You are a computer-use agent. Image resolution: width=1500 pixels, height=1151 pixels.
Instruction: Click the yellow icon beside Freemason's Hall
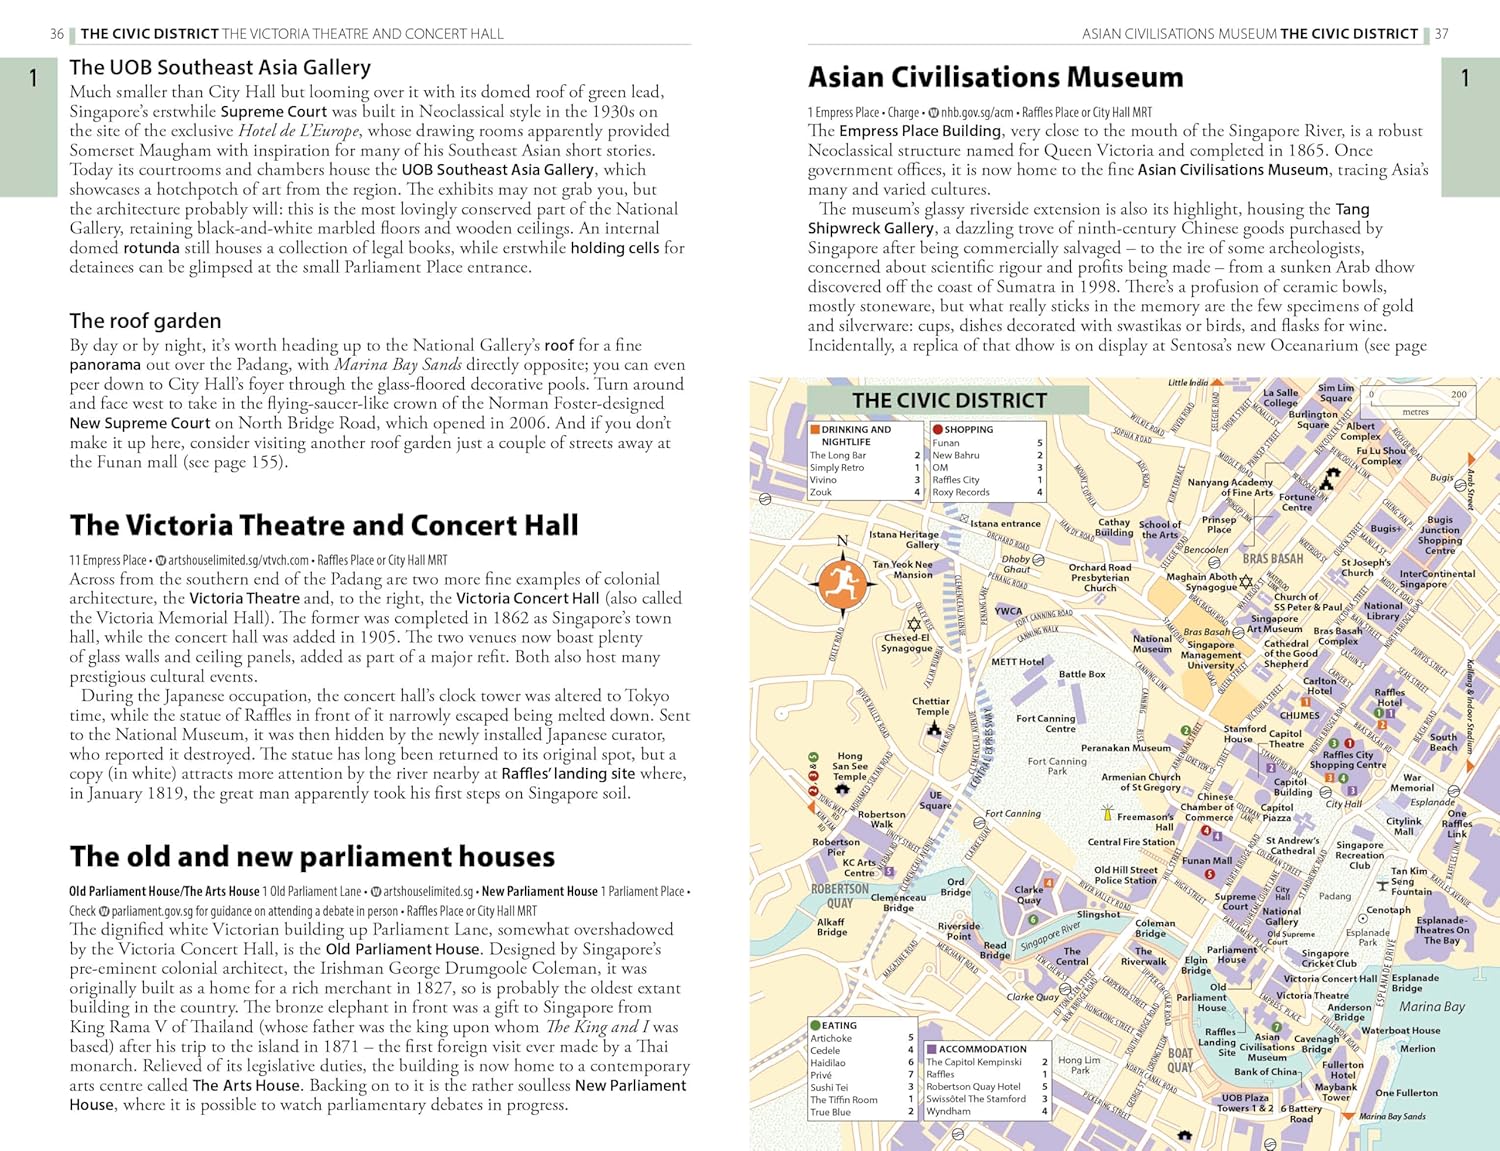click(1107, 812)
